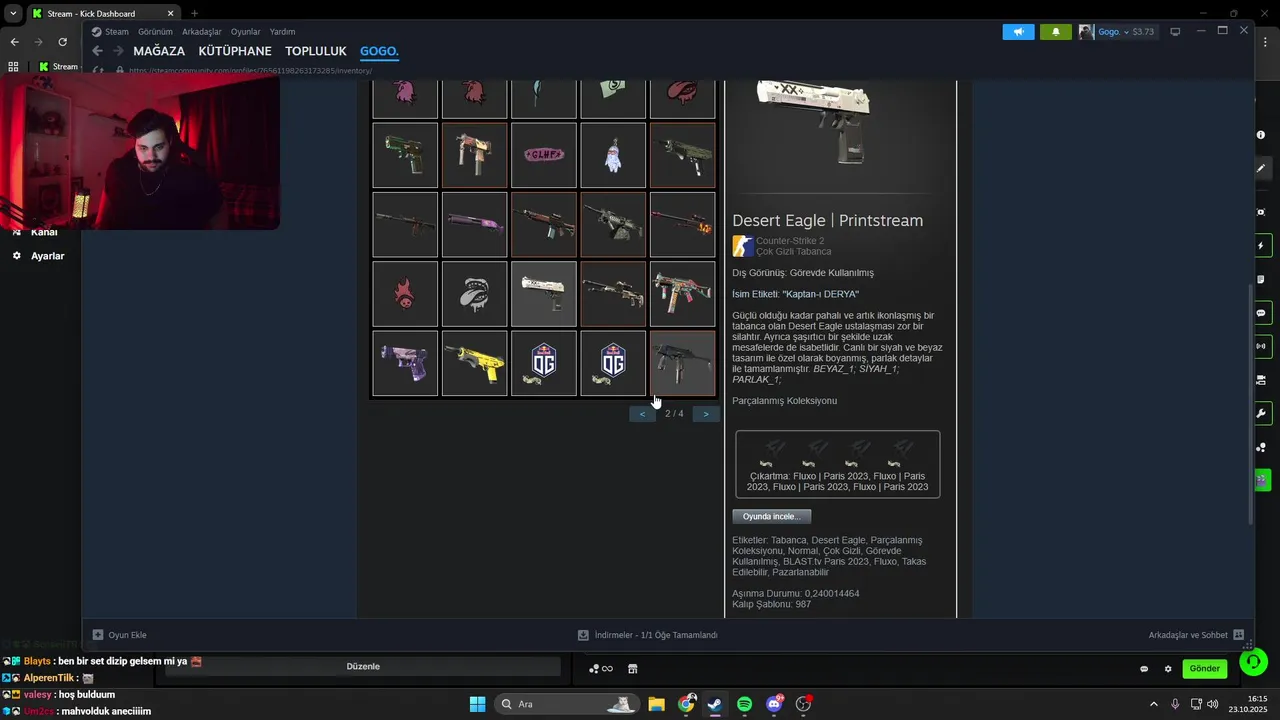The width and height of the screenshot is (1280, 720).
Task: Select the green pistol inventory item
Action: [405, 155]
